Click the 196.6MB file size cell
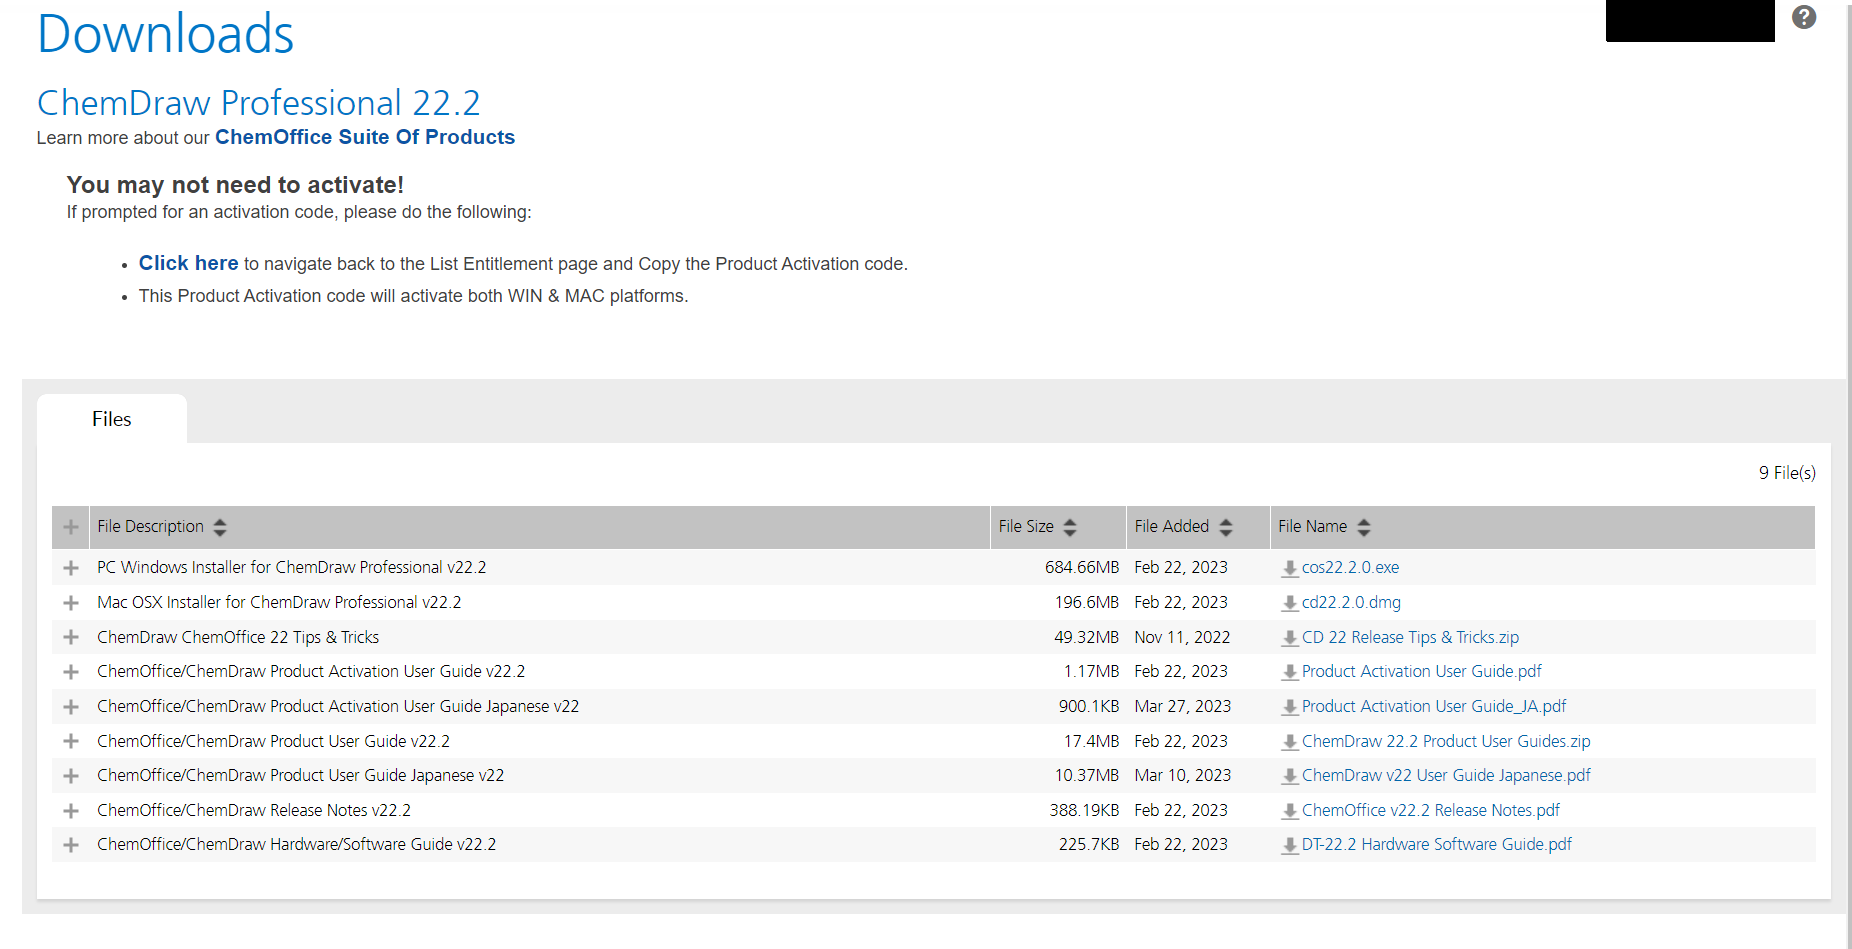The image size is (1852, 949). [1087, 602]
